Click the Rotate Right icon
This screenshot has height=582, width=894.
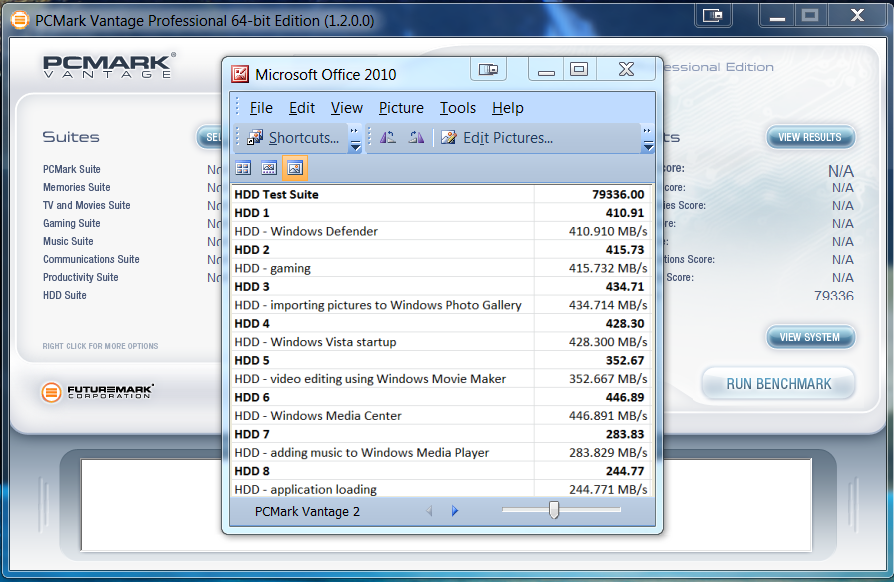pyautogui.click(x=416, y=138)
